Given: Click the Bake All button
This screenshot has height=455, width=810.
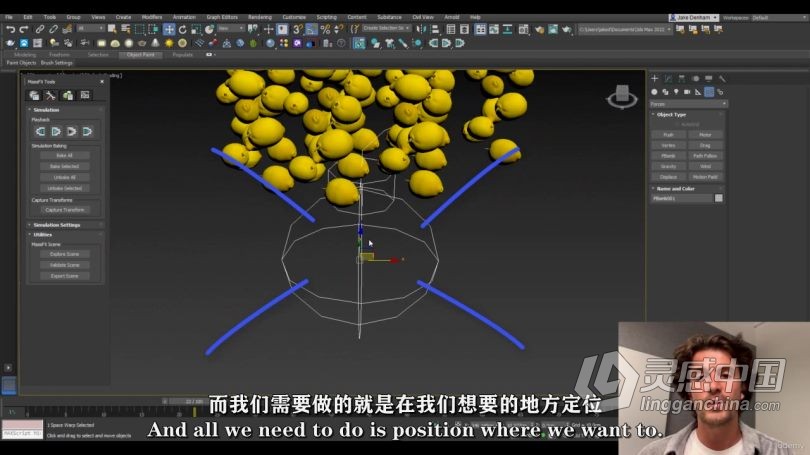Looking at the screenshot, I should tap(65, 155).
